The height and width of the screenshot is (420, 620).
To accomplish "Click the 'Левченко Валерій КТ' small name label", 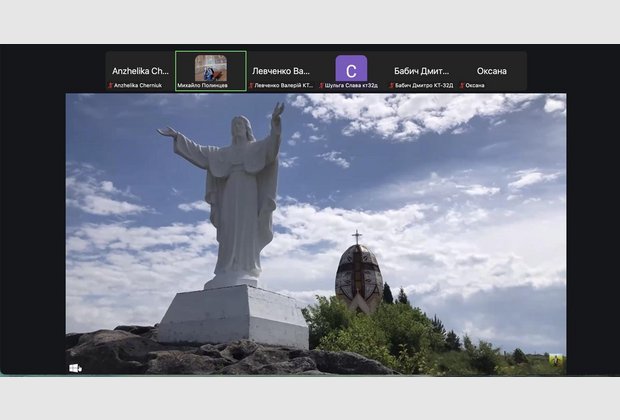I will (283, 86).
